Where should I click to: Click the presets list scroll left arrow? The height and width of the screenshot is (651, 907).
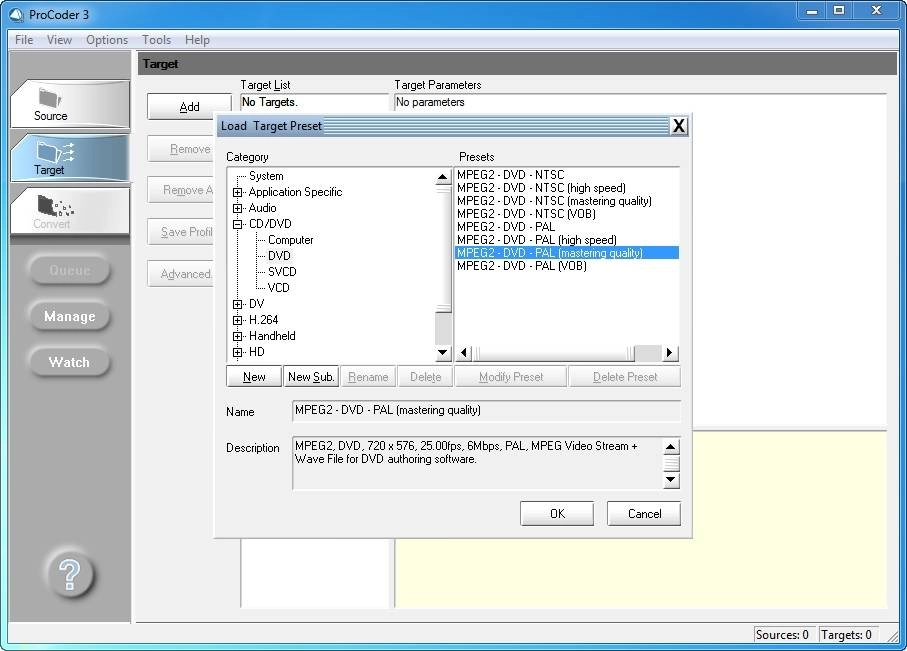(x=463, y=352)
